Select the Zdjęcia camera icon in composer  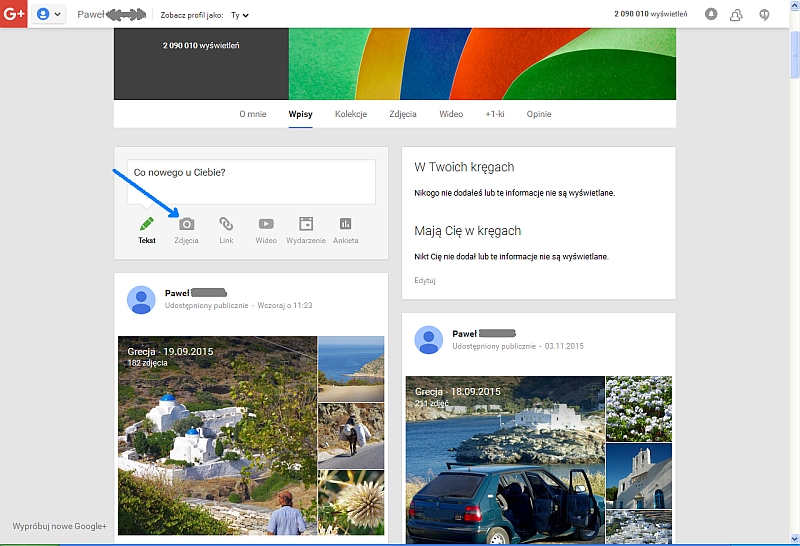click(186, 225)
